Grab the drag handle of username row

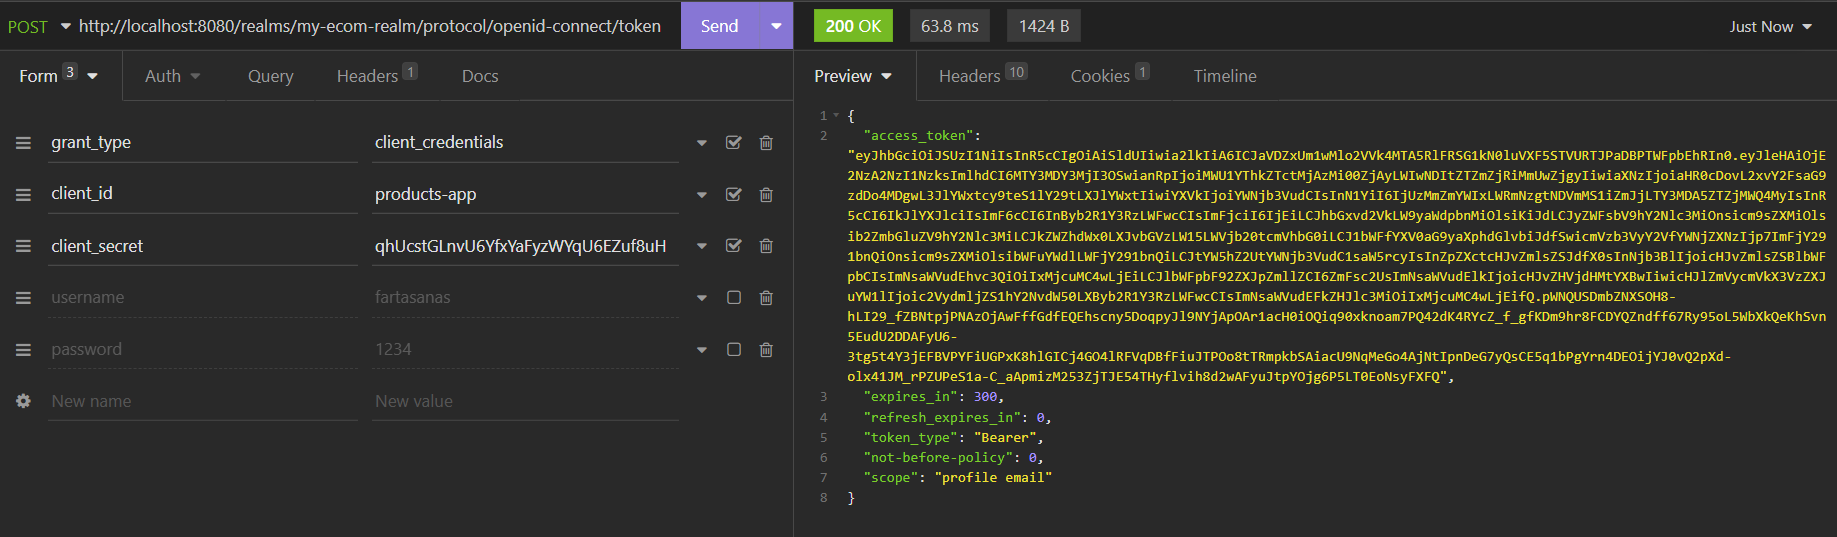coord(23,298)
